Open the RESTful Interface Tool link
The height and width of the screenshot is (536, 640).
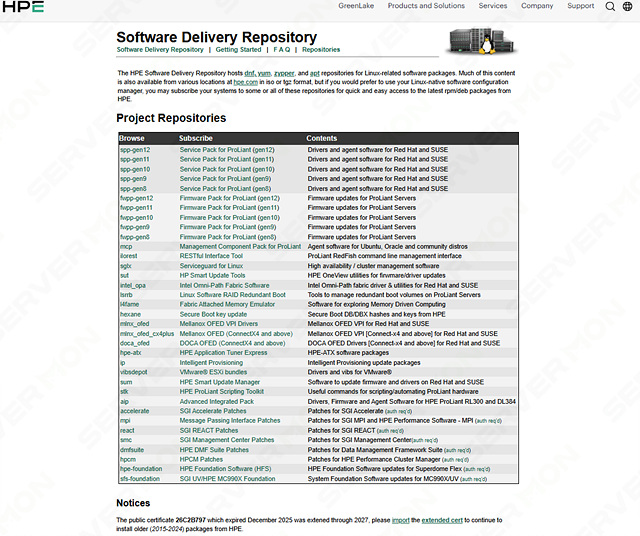(211, 256)
